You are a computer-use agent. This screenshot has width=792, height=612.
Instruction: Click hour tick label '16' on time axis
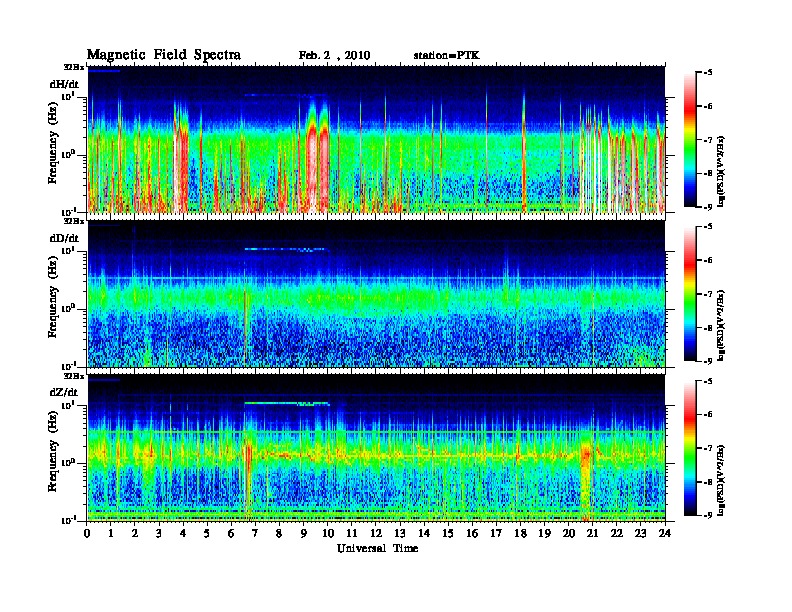tap(472, 533)
